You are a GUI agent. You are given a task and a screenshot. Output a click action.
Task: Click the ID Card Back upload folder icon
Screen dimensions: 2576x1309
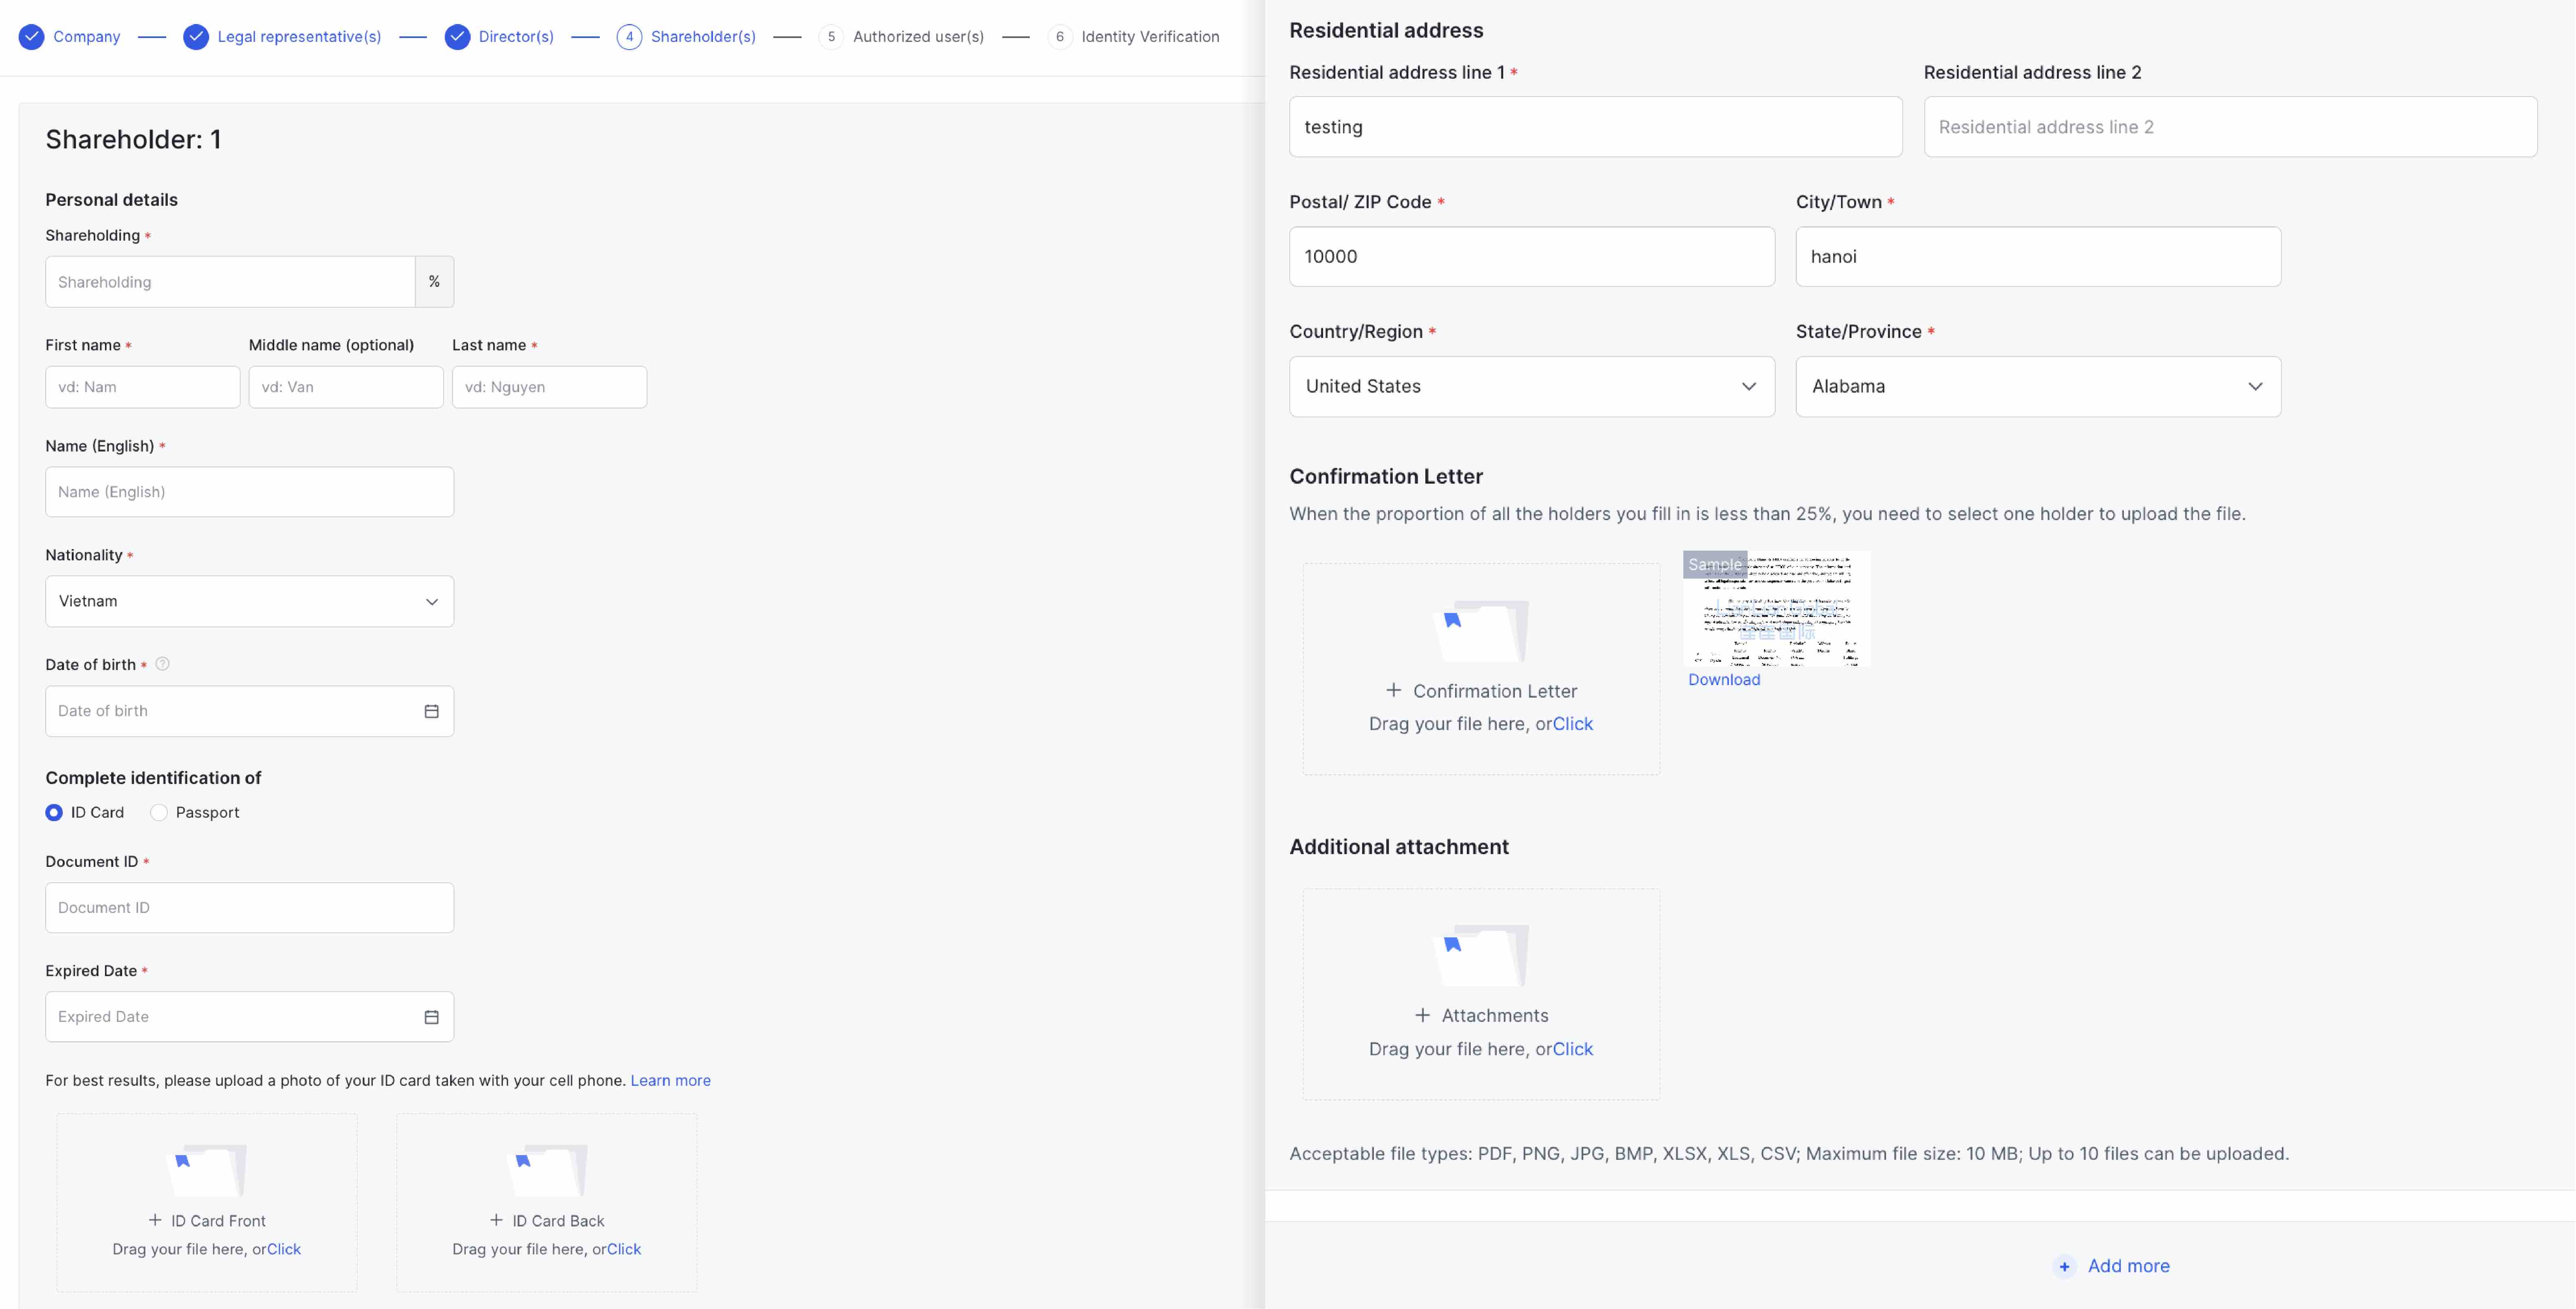547,1170
